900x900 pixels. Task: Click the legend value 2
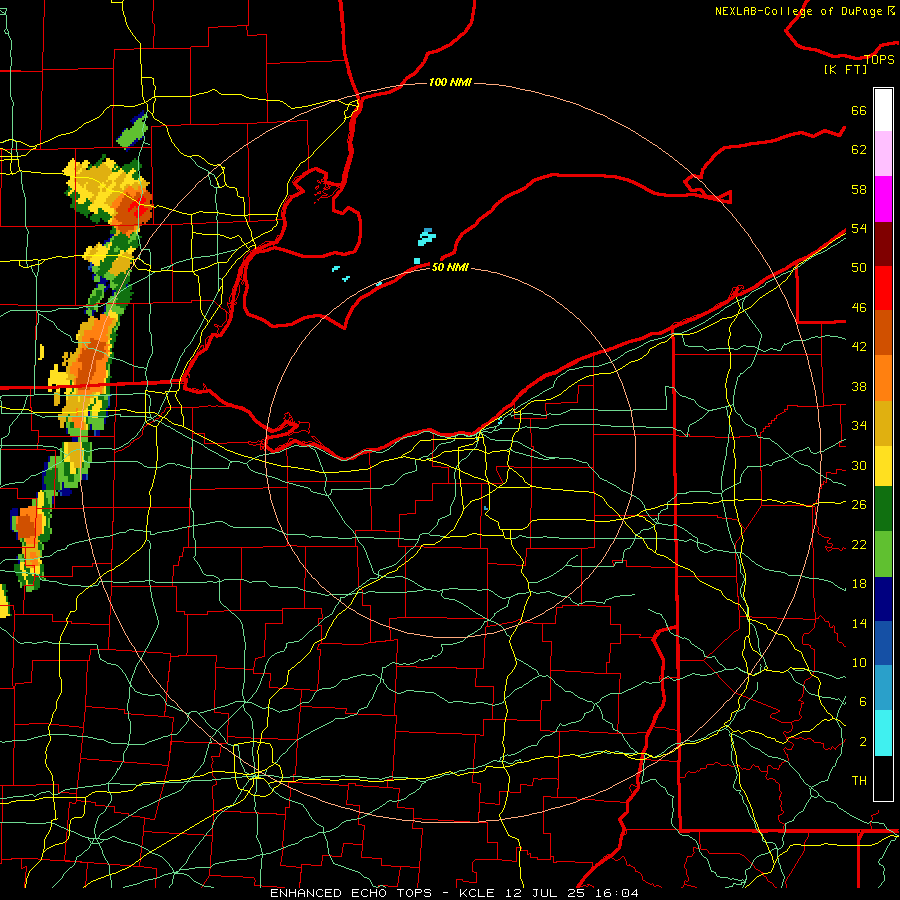pos(862,742)
